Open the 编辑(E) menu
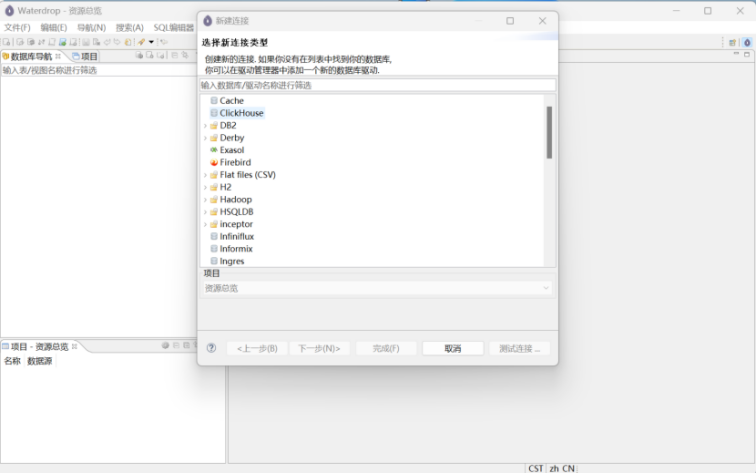 54,27
